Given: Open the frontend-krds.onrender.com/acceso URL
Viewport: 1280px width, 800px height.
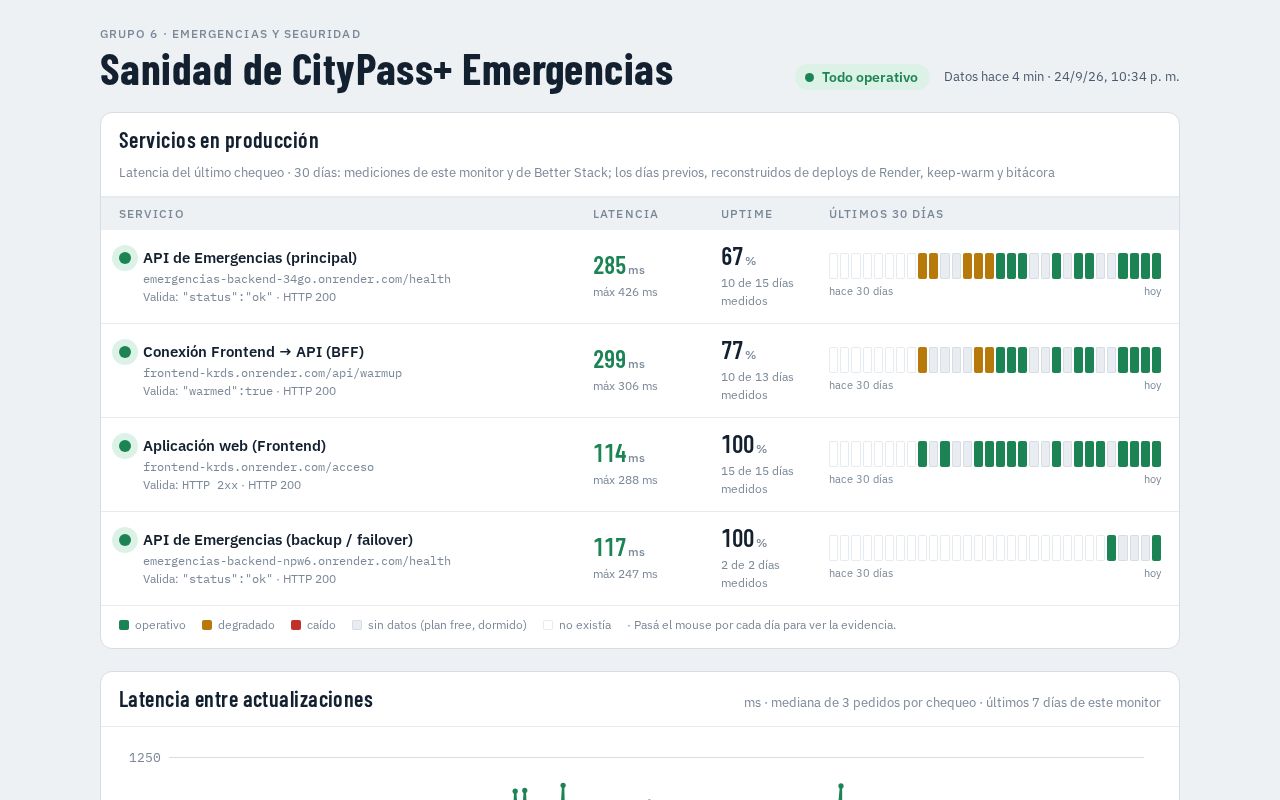Looking at the screenshot, I should (258, 467).
